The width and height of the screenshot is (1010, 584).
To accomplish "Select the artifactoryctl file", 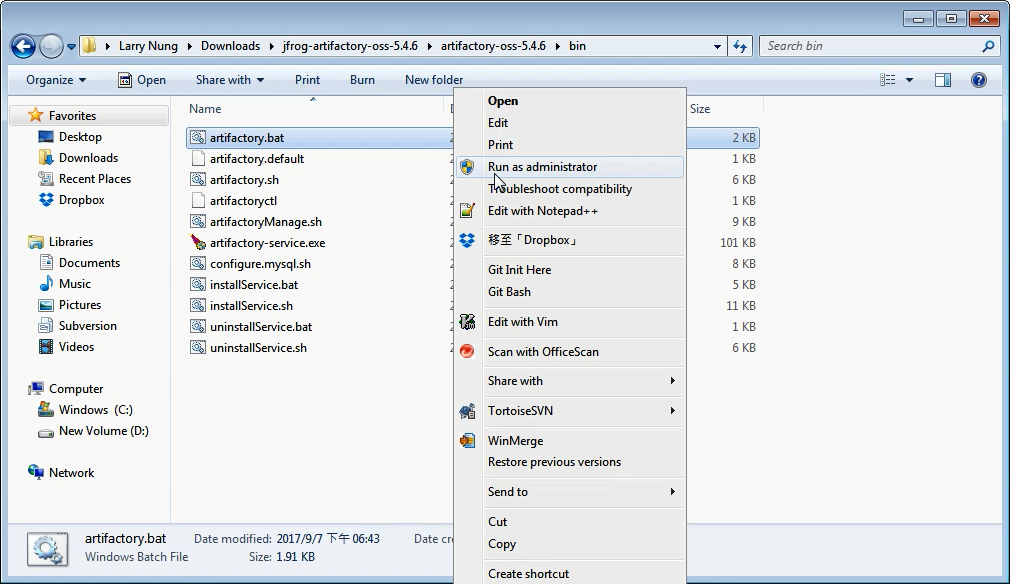I will [243, 201].
